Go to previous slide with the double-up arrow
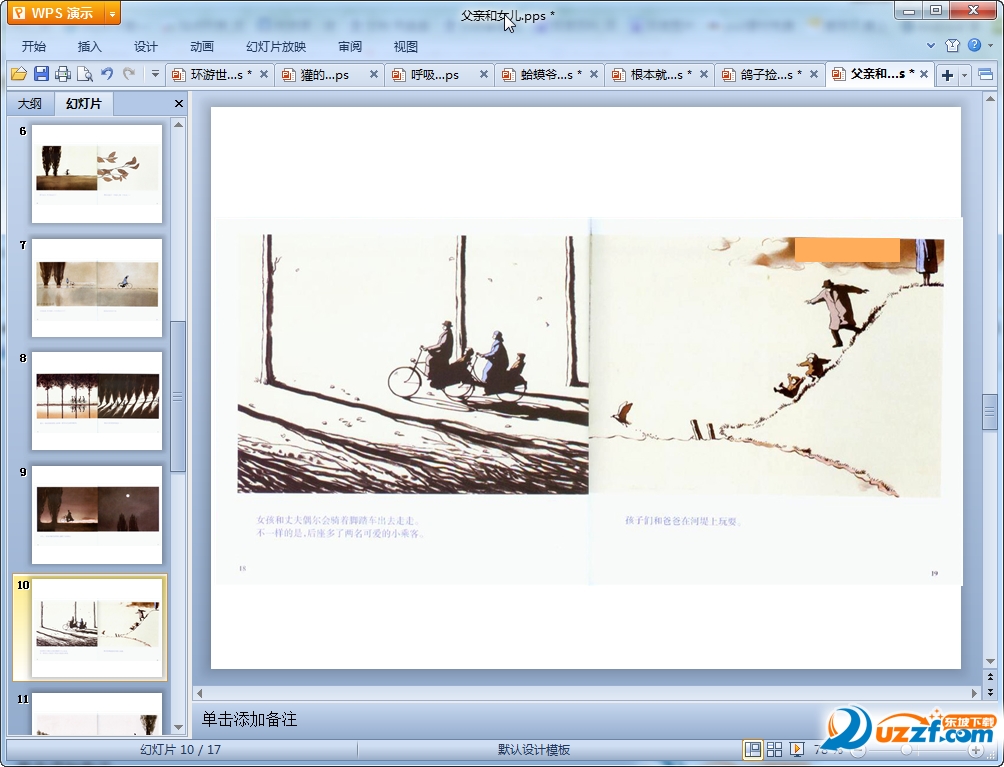The height and width of the screenshot is (767, 1004). (x=990, y=677)
